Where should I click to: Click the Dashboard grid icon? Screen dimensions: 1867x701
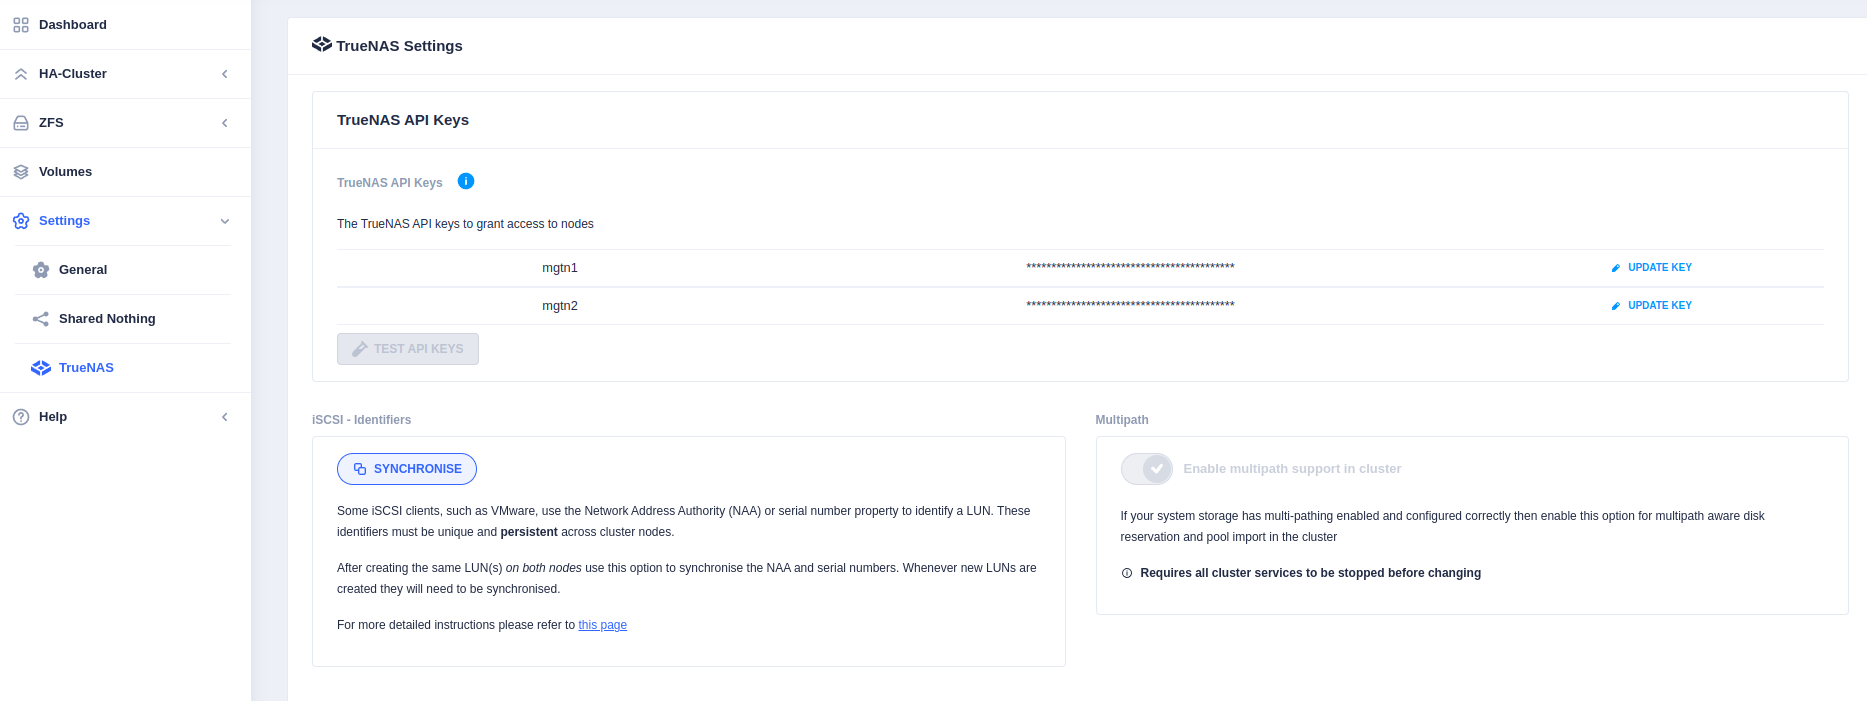21,25
